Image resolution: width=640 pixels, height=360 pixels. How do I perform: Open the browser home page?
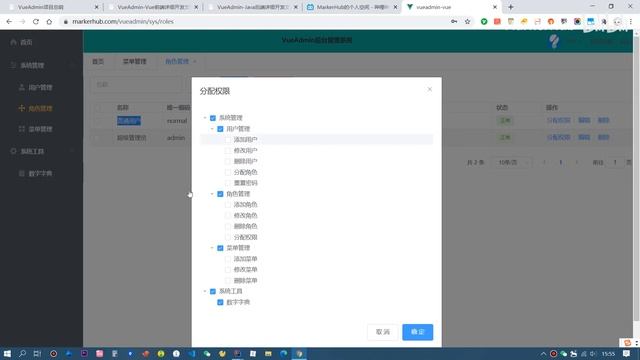pyautogui.click(x=49, y=22)
